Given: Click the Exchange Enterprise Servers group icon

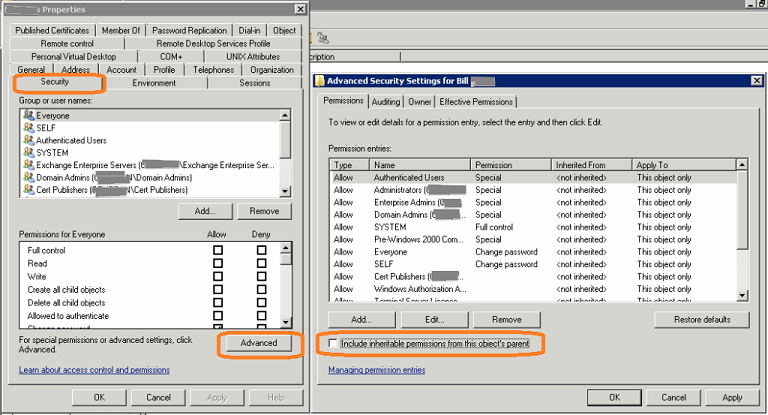Looking at the screenshot, I should pos(28,165).
